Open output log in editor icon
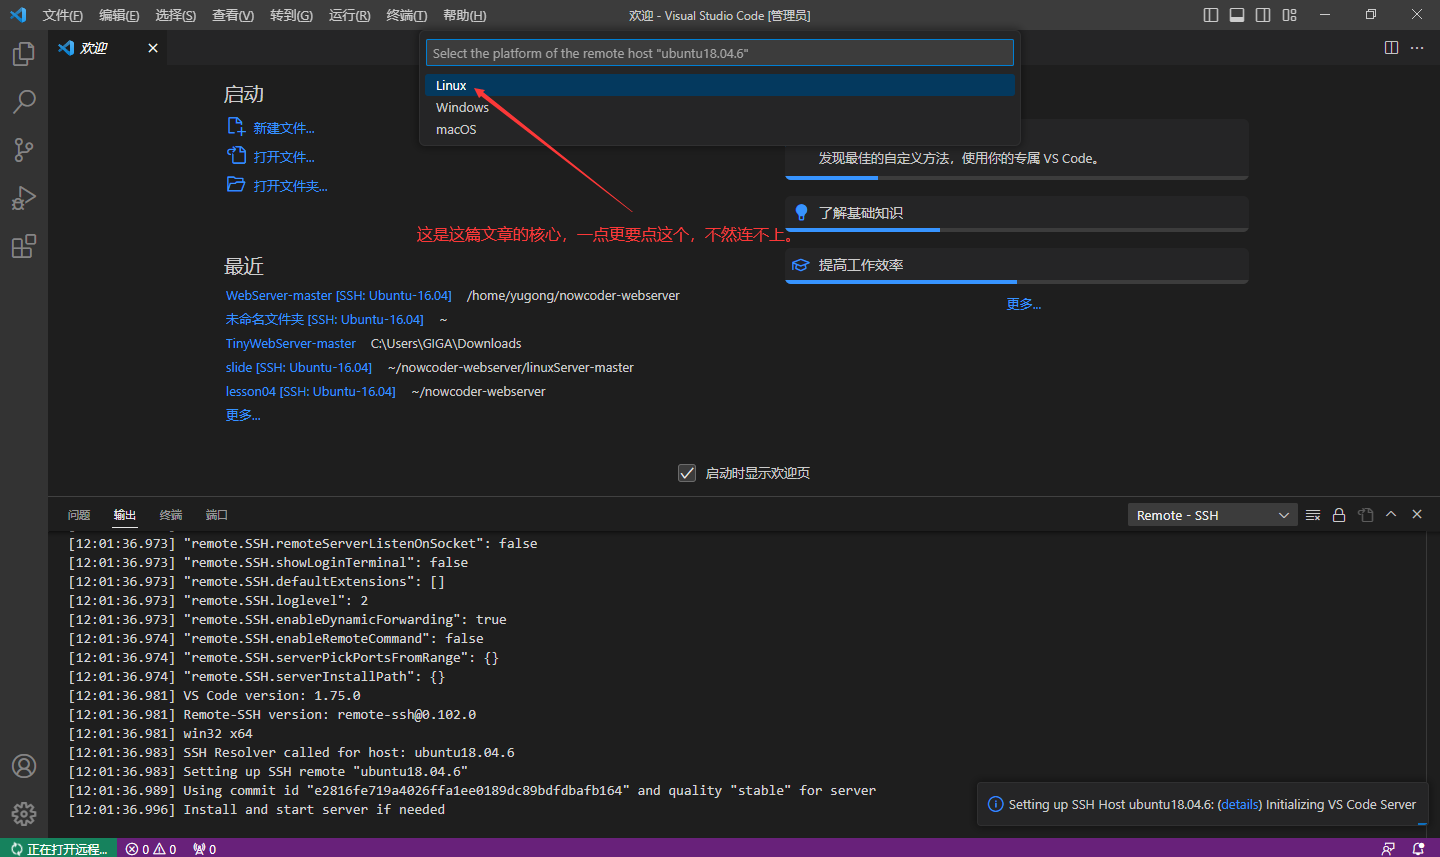This screenshot has height=857, width=1440. tap(1365, 515)
